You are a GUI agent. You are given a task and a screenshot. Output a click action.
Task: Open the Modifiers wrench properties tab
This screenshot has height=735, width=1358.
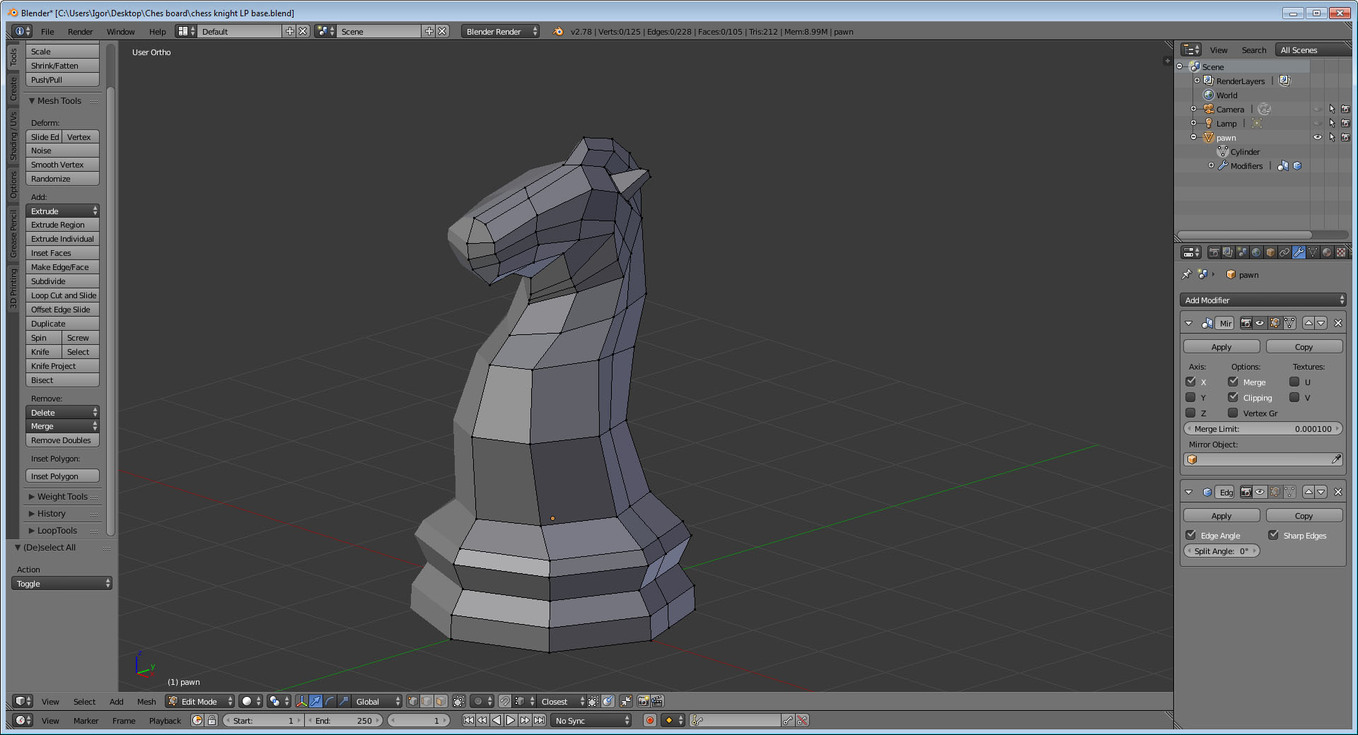(x=1299, y=253)
